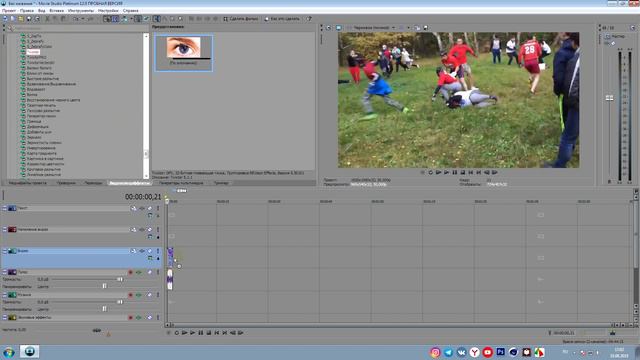The height and width of the screenshot is (360, 640).
Task: Click the video clip on Видео track
Action: (171, 257)
